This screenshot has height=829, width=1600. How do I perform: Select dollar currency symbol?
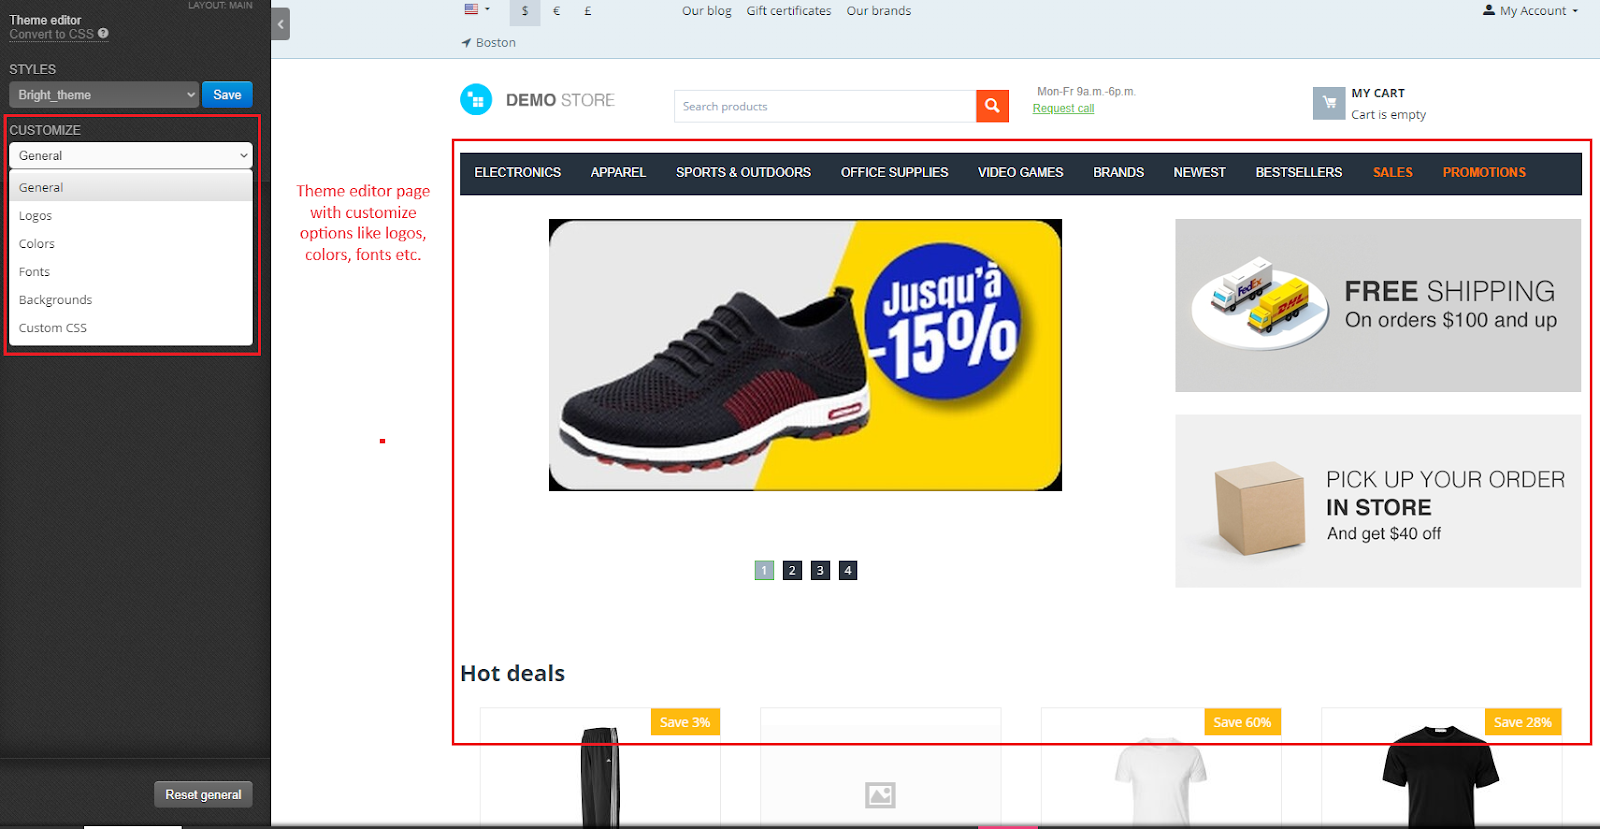click(x=524, y=12)
